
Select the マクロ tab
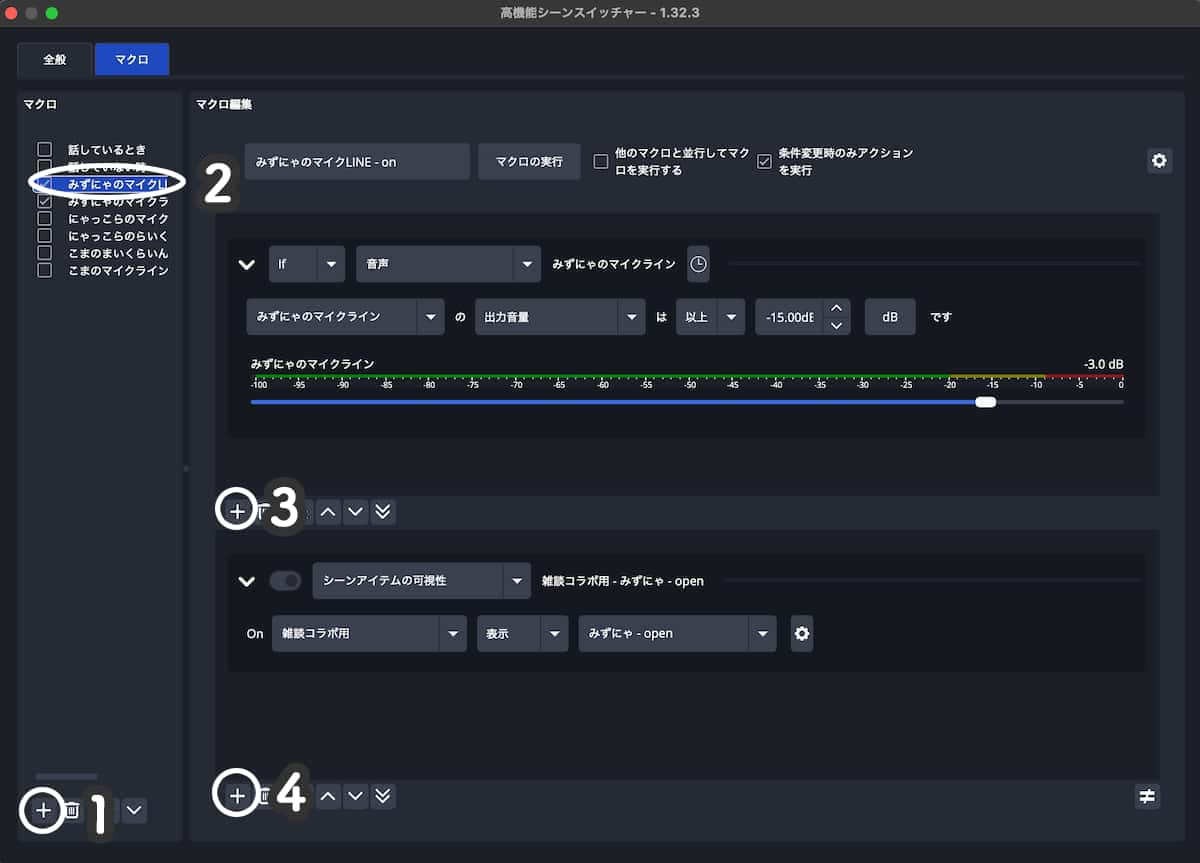[132, 60]
